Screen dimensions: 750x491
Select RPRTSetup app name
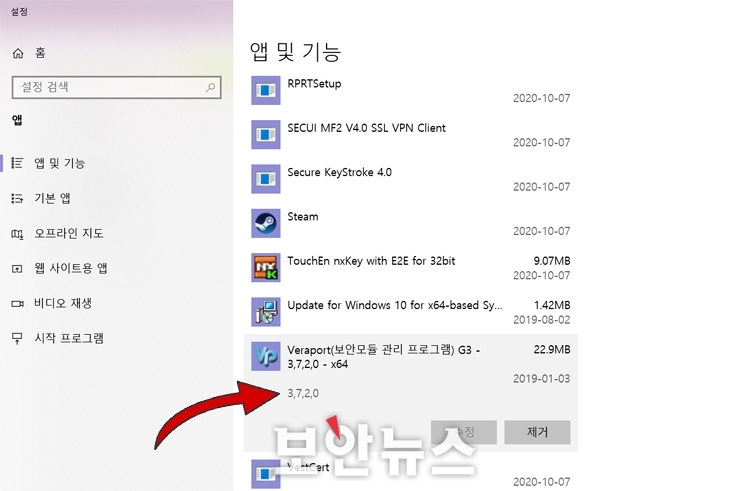(x=314, y=84)
